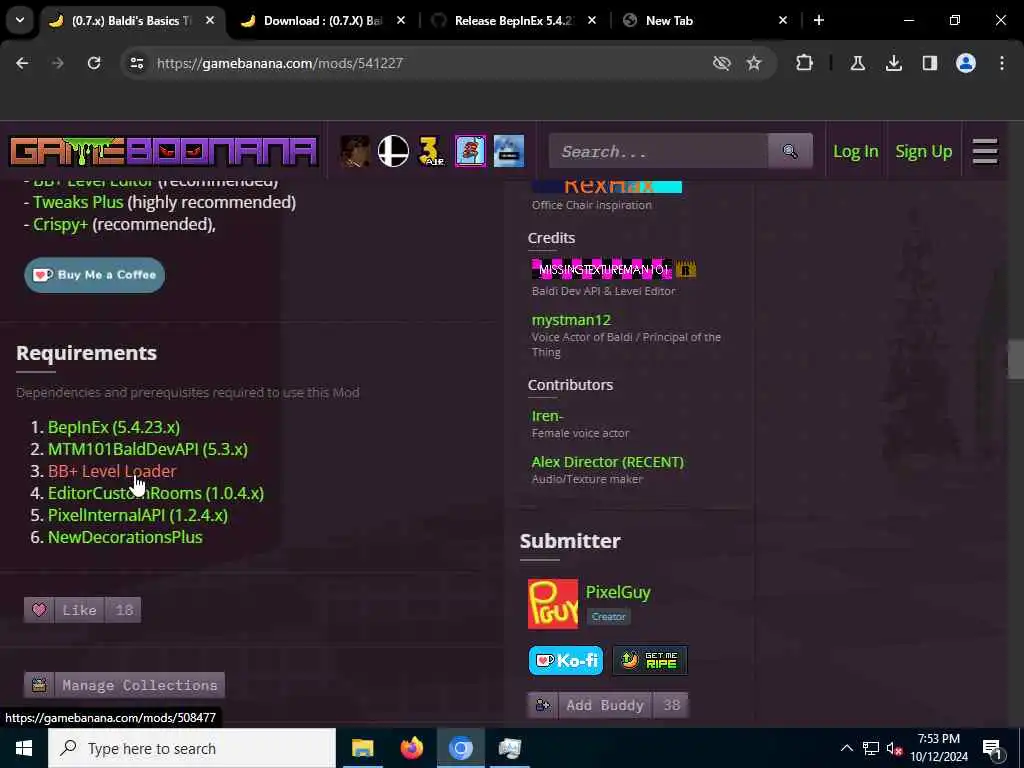Image resolution: width=1024 pixels, height=768 pixels.
Task: Switch to the New Tab tab
Action: (x=704, y=21)
